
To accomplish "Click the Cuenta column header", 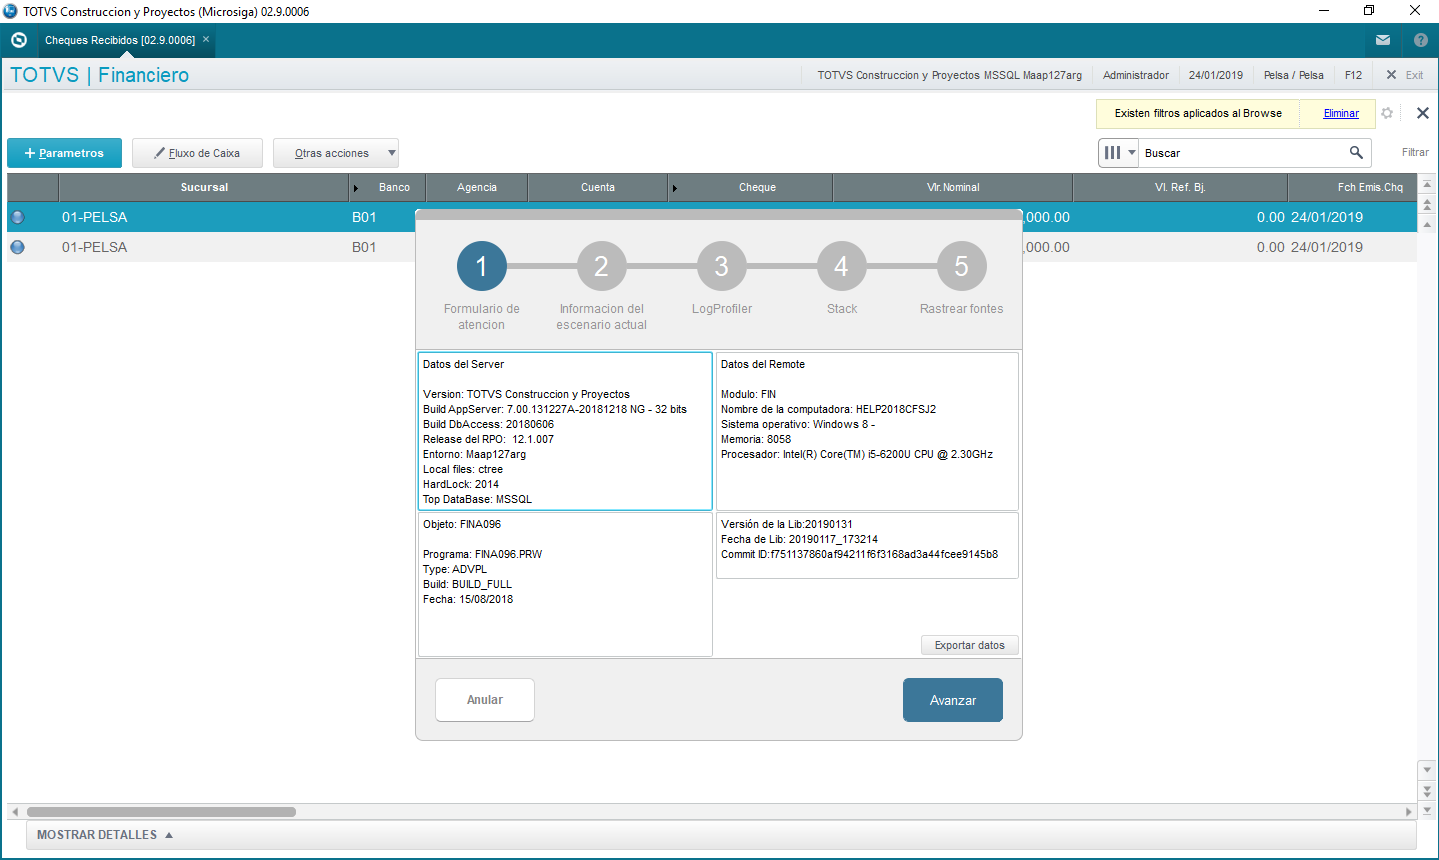I will (x=598, y=187).
